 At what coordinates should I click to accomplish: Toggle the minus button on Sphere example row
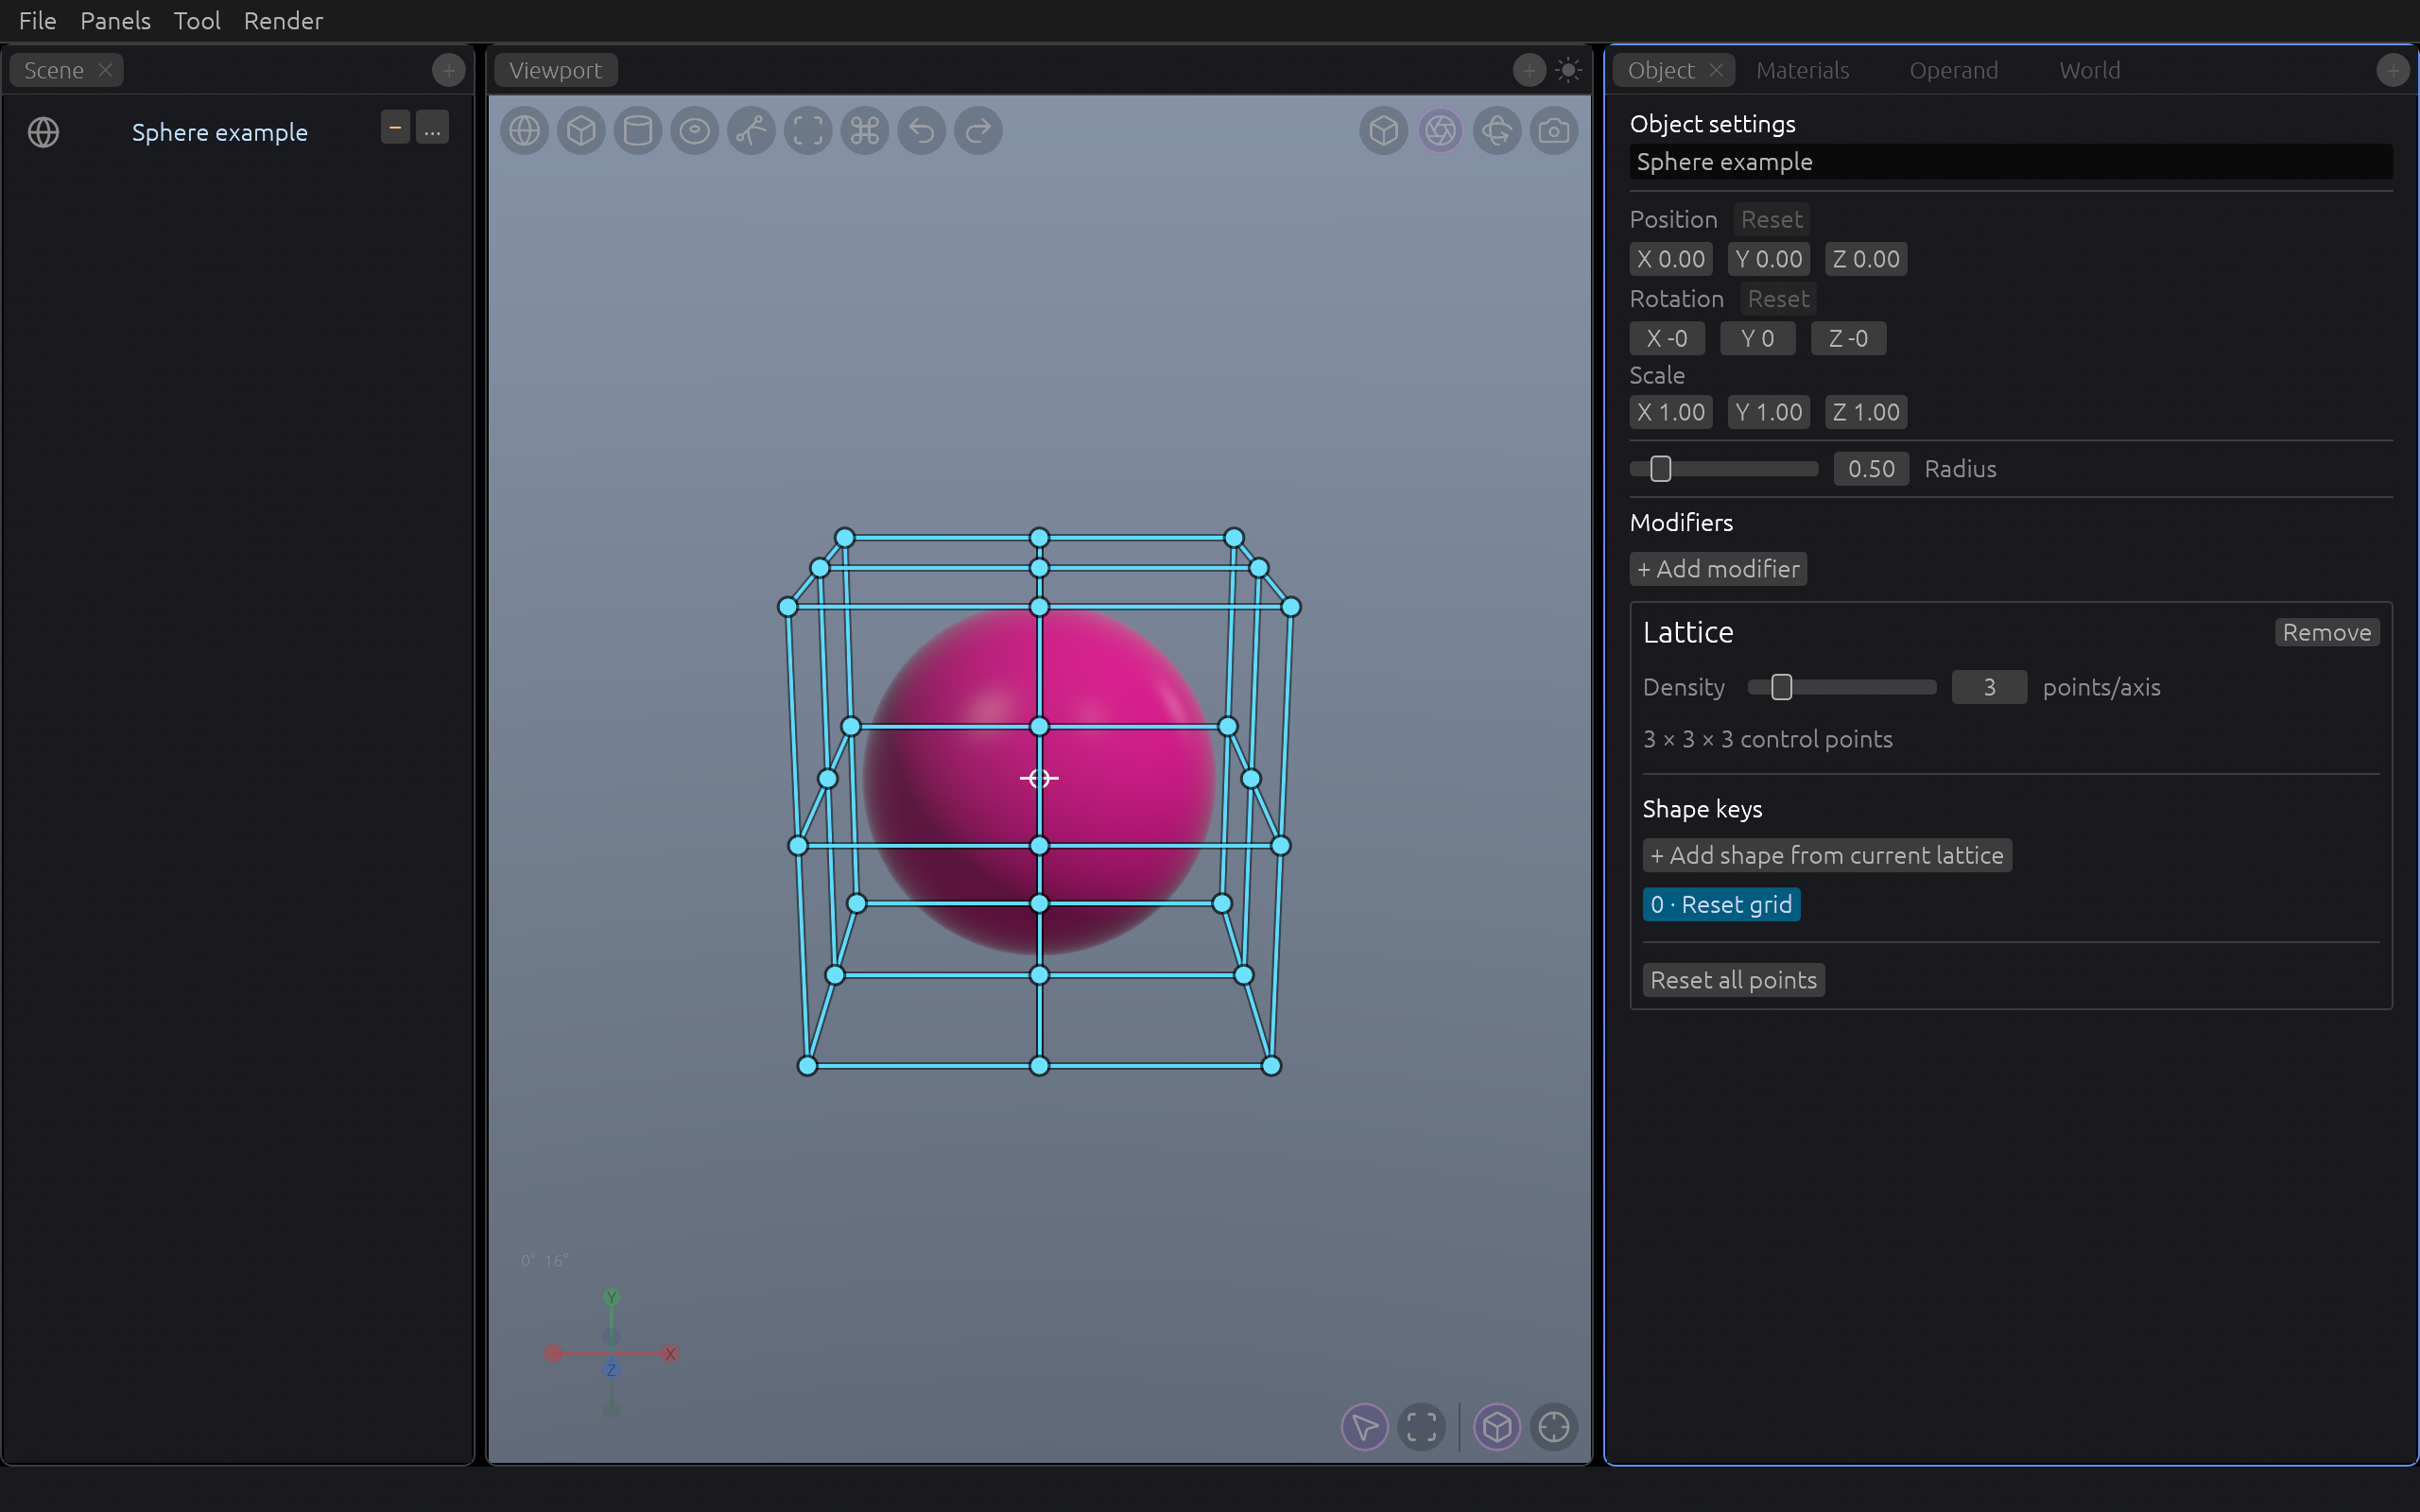coord(395,128)
